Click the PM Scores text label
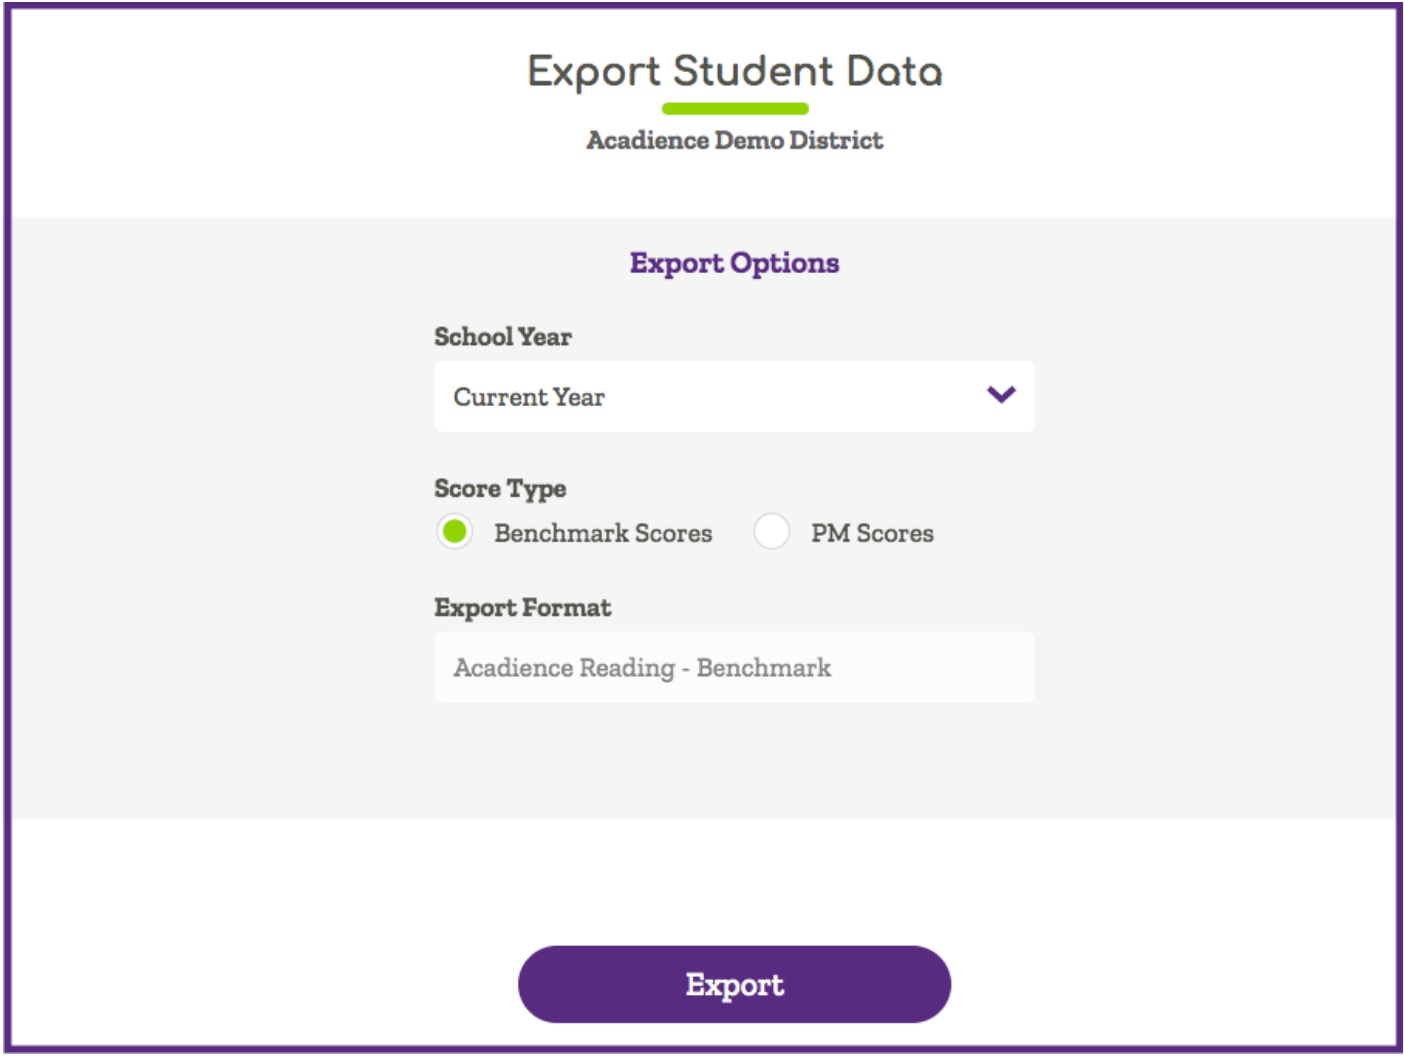1404x1056 pixels. pos(872,533)
